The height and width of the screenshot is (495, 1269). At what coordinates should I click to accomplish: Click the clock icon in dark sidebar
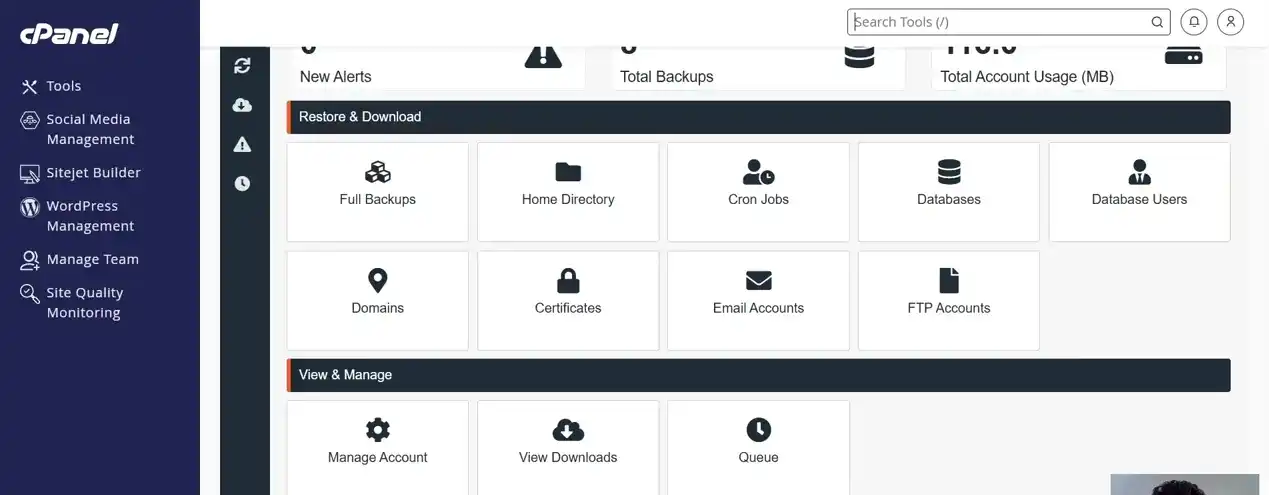[242, 183]
